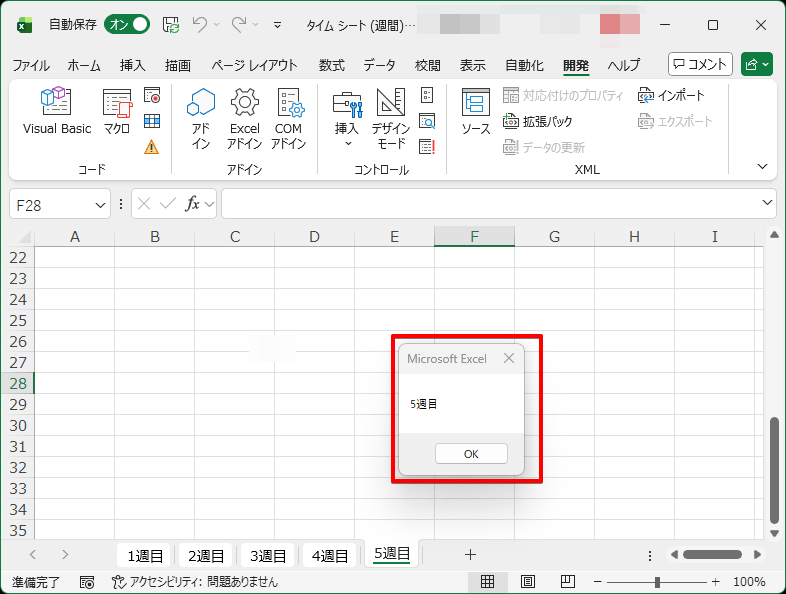Click the Comments (コメント) button

point(700,64)
